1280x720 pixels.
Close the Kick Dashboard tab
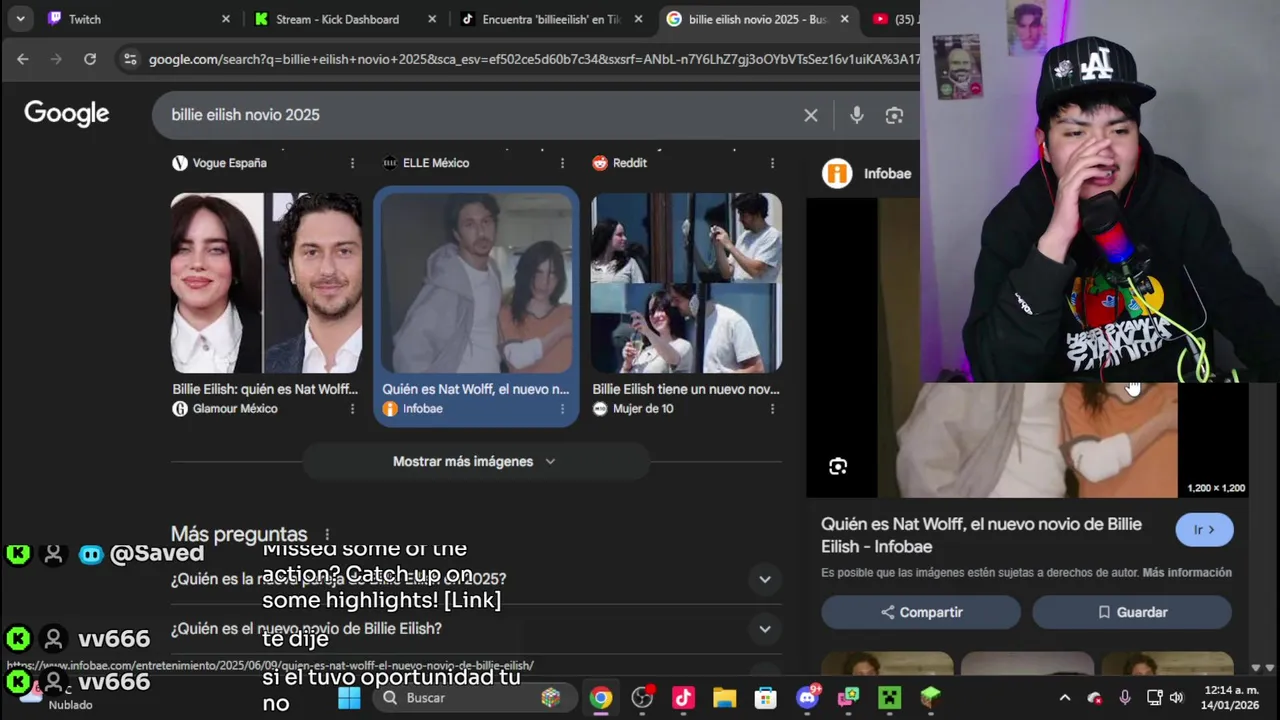tap(432, 19)
